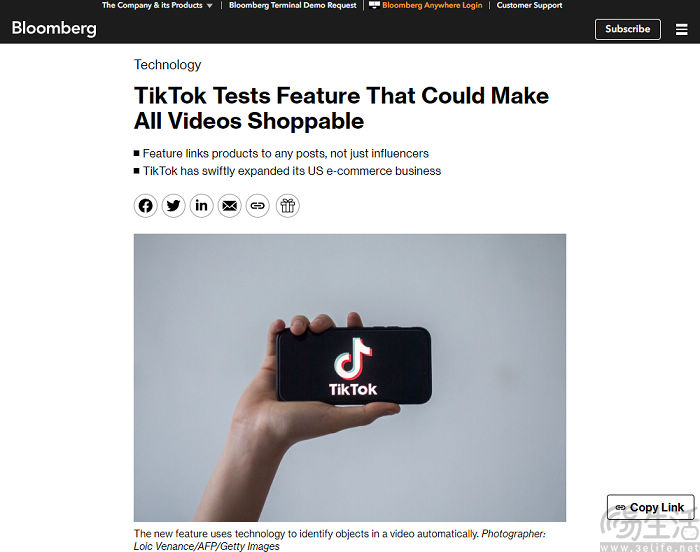Viewport: 700px width, 552px height.
Task: Expand The Company & its Products dropdown
Action: pyautogui.click(x=157, y=5)
